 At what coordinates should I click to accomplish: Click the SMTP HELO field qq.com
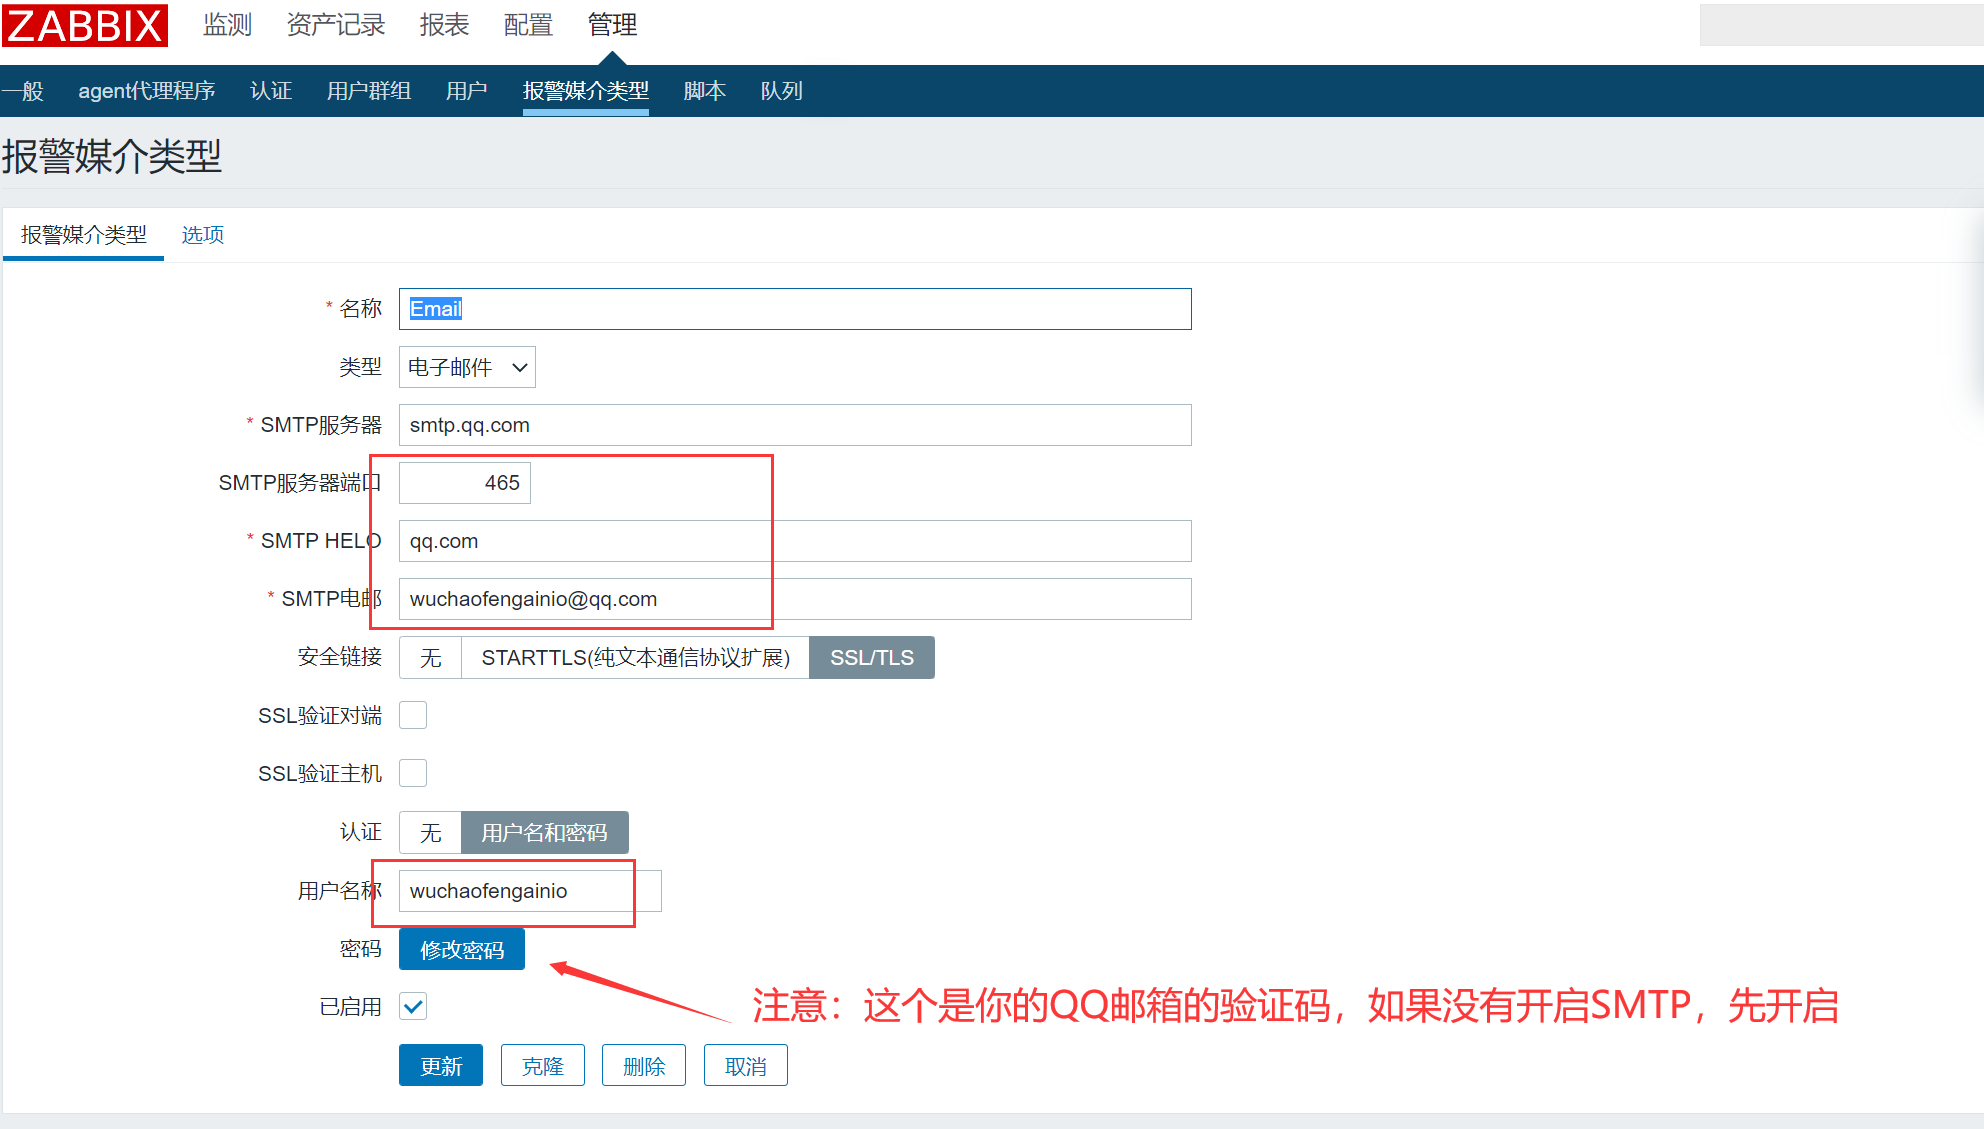pyautogui.click(x=795, y=541)
